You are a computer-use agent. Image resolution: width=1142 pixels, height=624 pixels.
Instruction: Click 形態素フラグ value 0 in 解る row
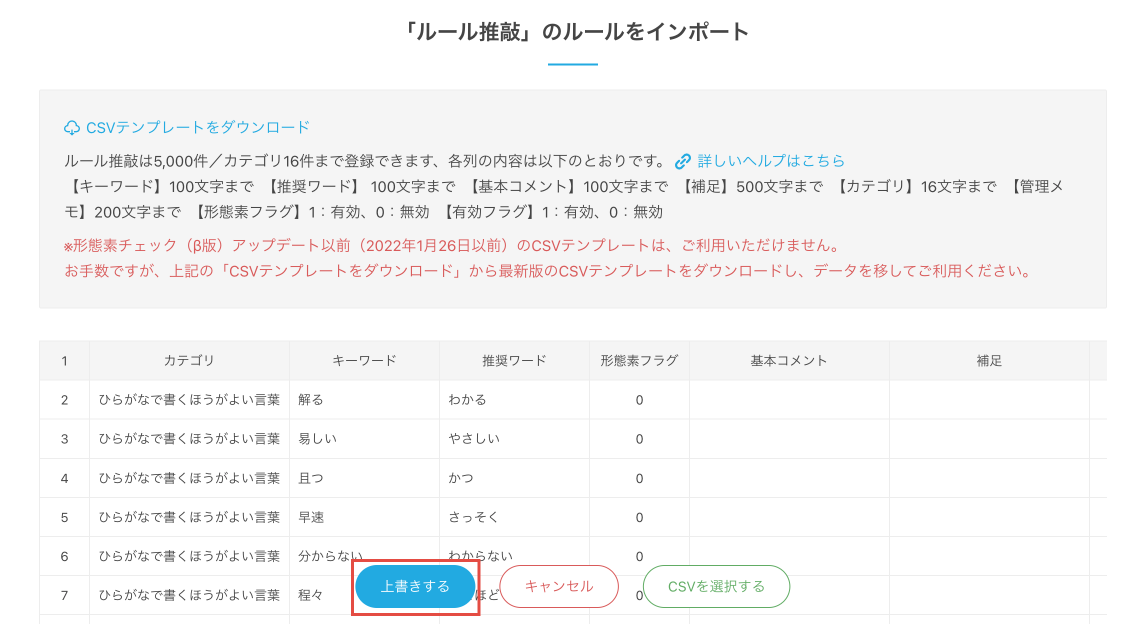(639, 400)
